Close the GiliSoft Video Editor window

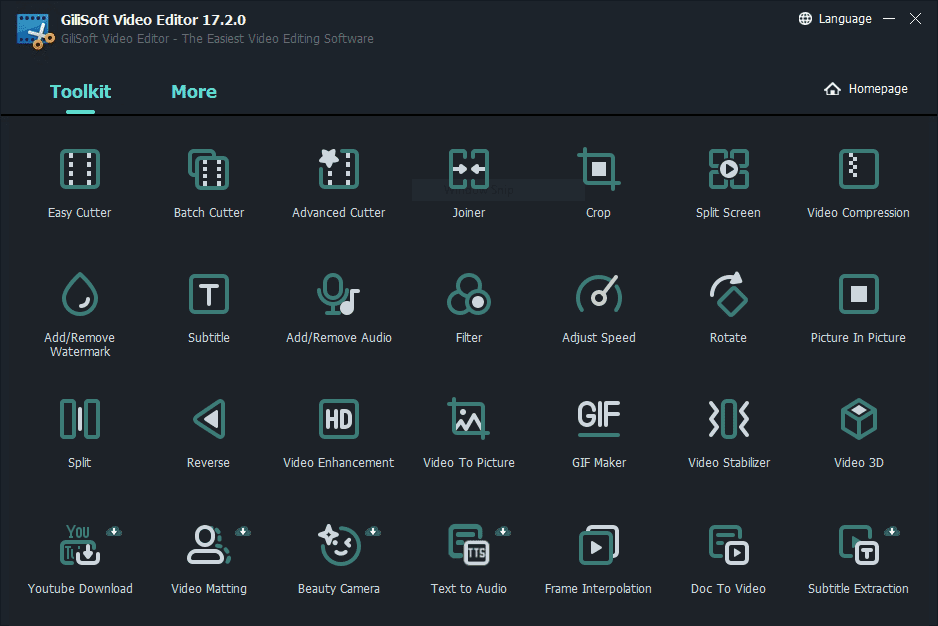click(x=915, y=19)
